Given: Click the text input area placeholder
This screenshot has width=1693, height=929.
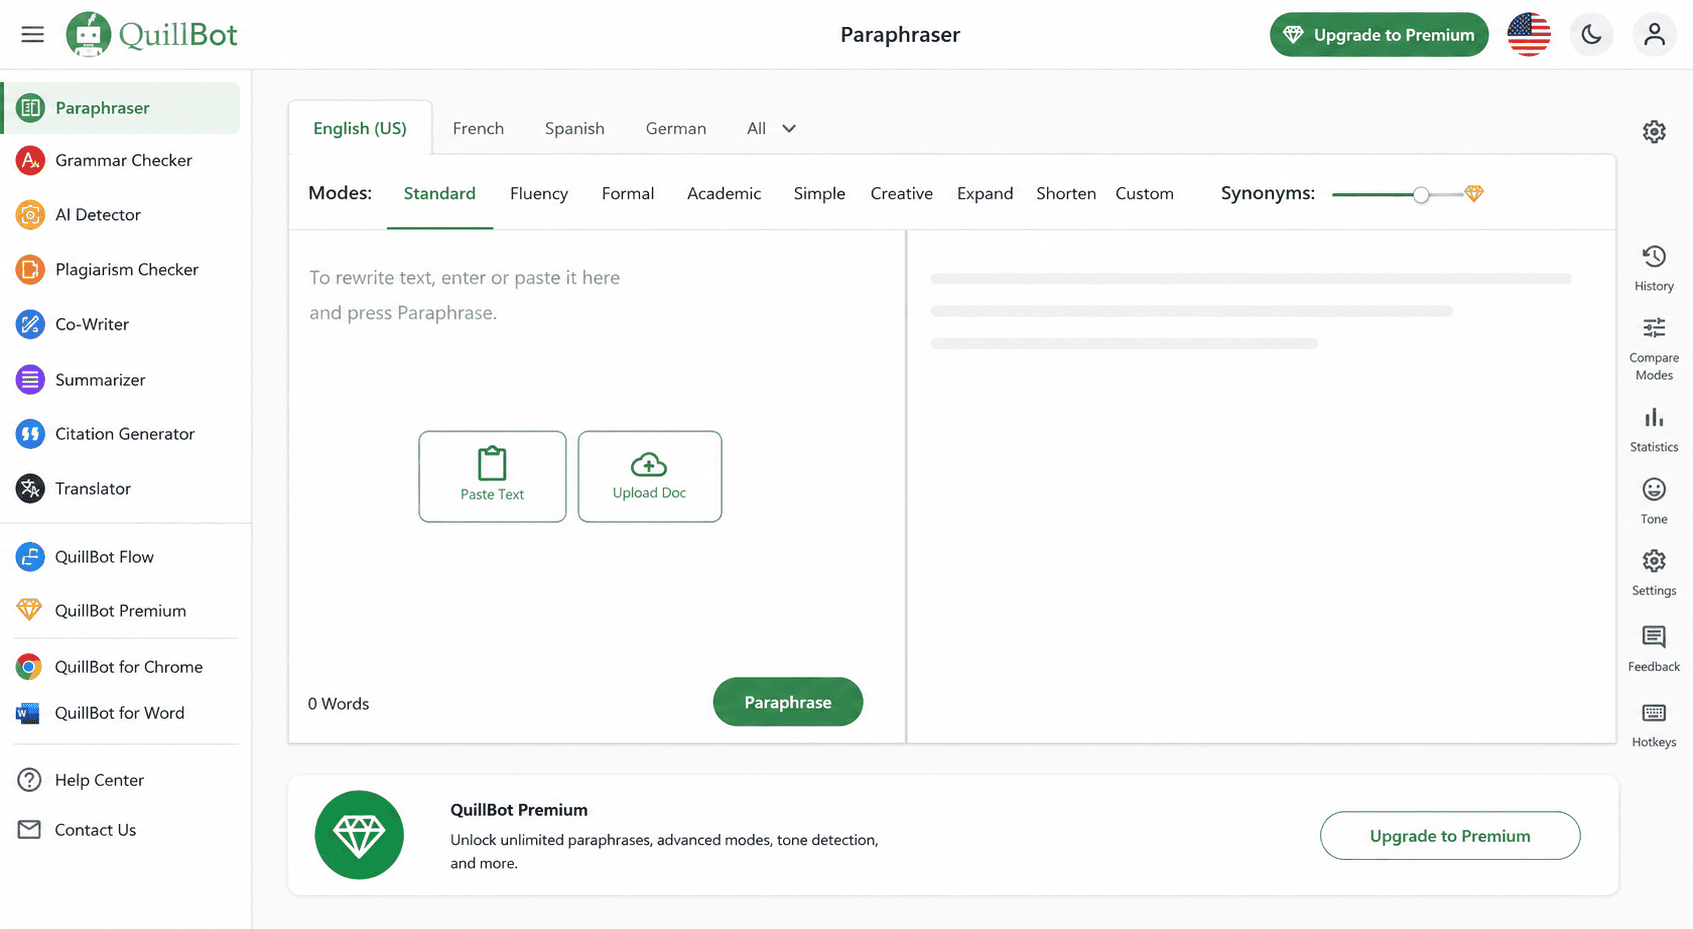Looking at the screenshot, I should pos(464,295).
